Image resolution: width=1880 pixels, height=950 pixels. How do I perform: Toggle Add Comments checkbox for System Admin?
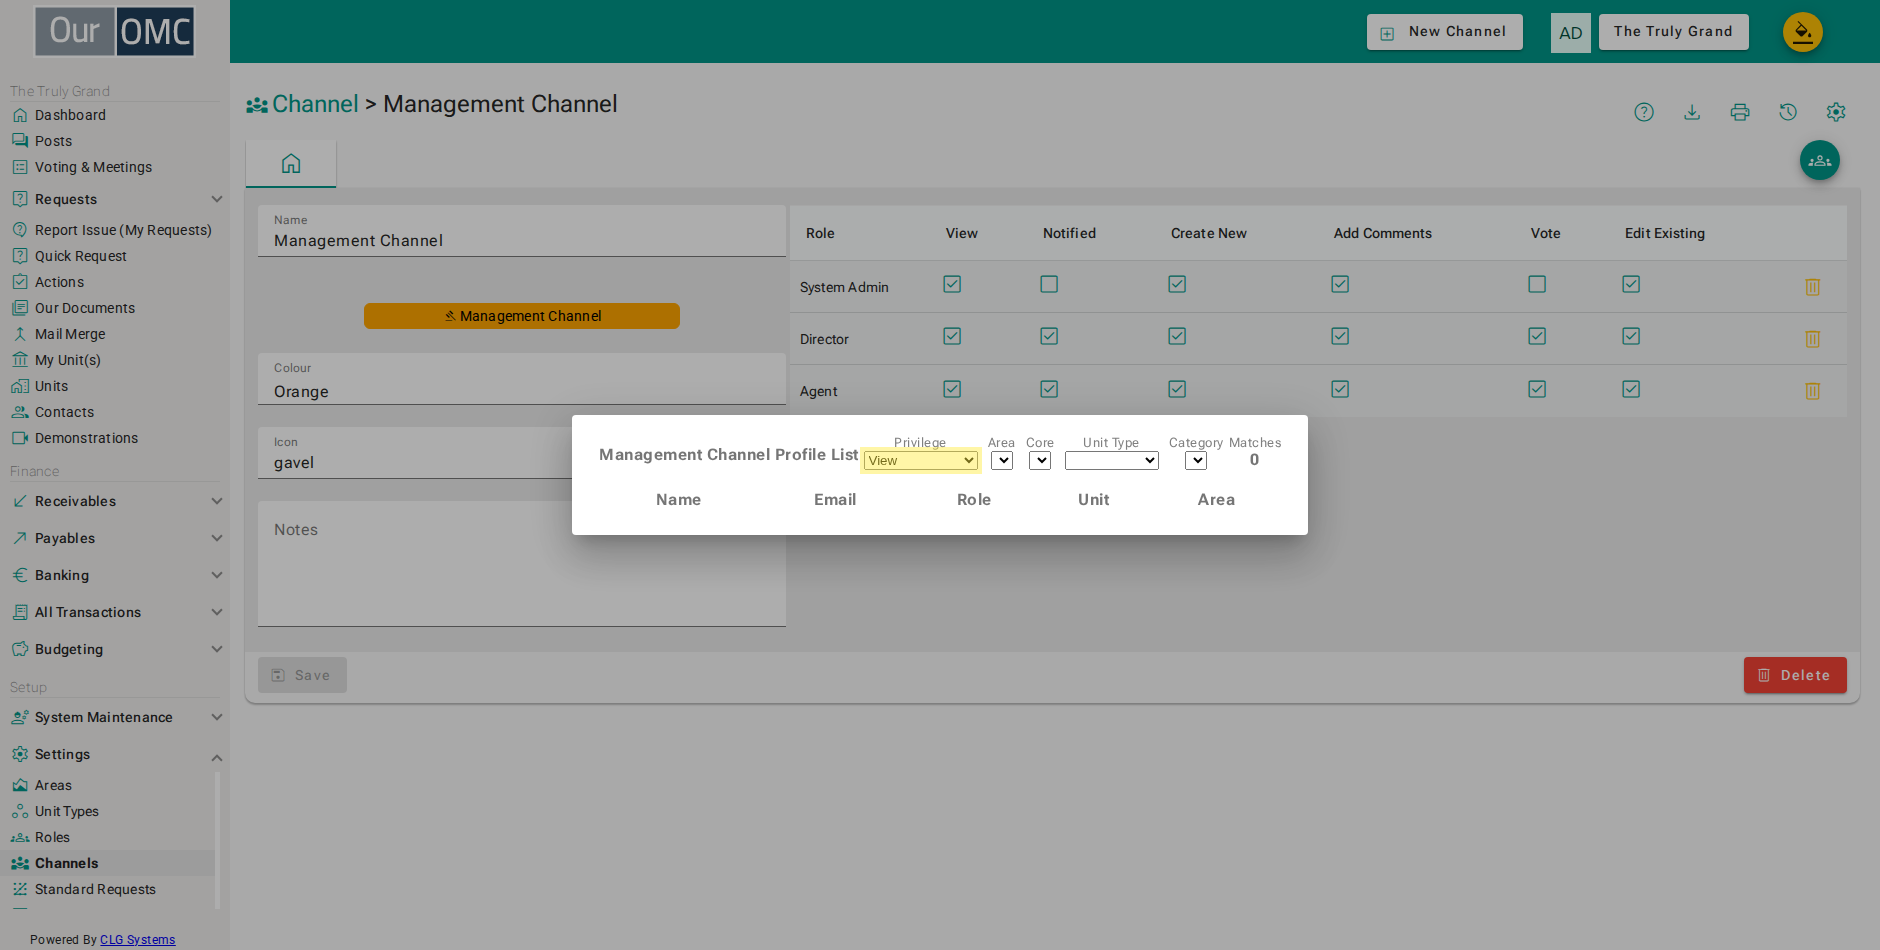click(1340, 284)
